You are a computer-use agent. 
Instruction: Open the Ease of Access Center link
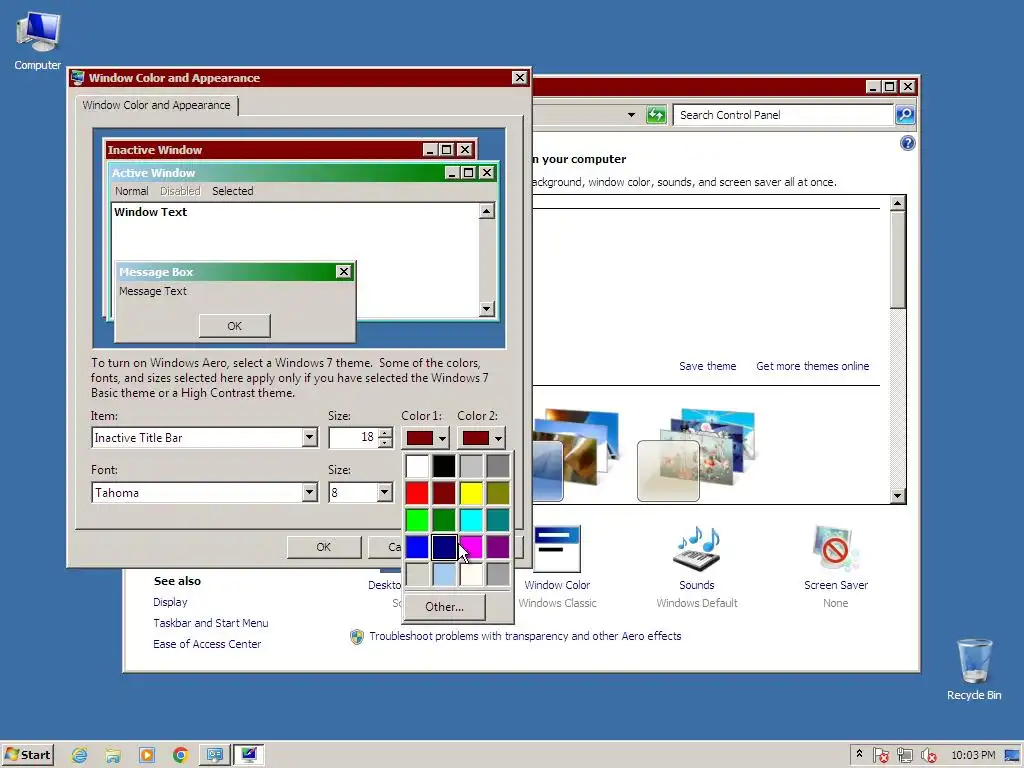[207, 644]
